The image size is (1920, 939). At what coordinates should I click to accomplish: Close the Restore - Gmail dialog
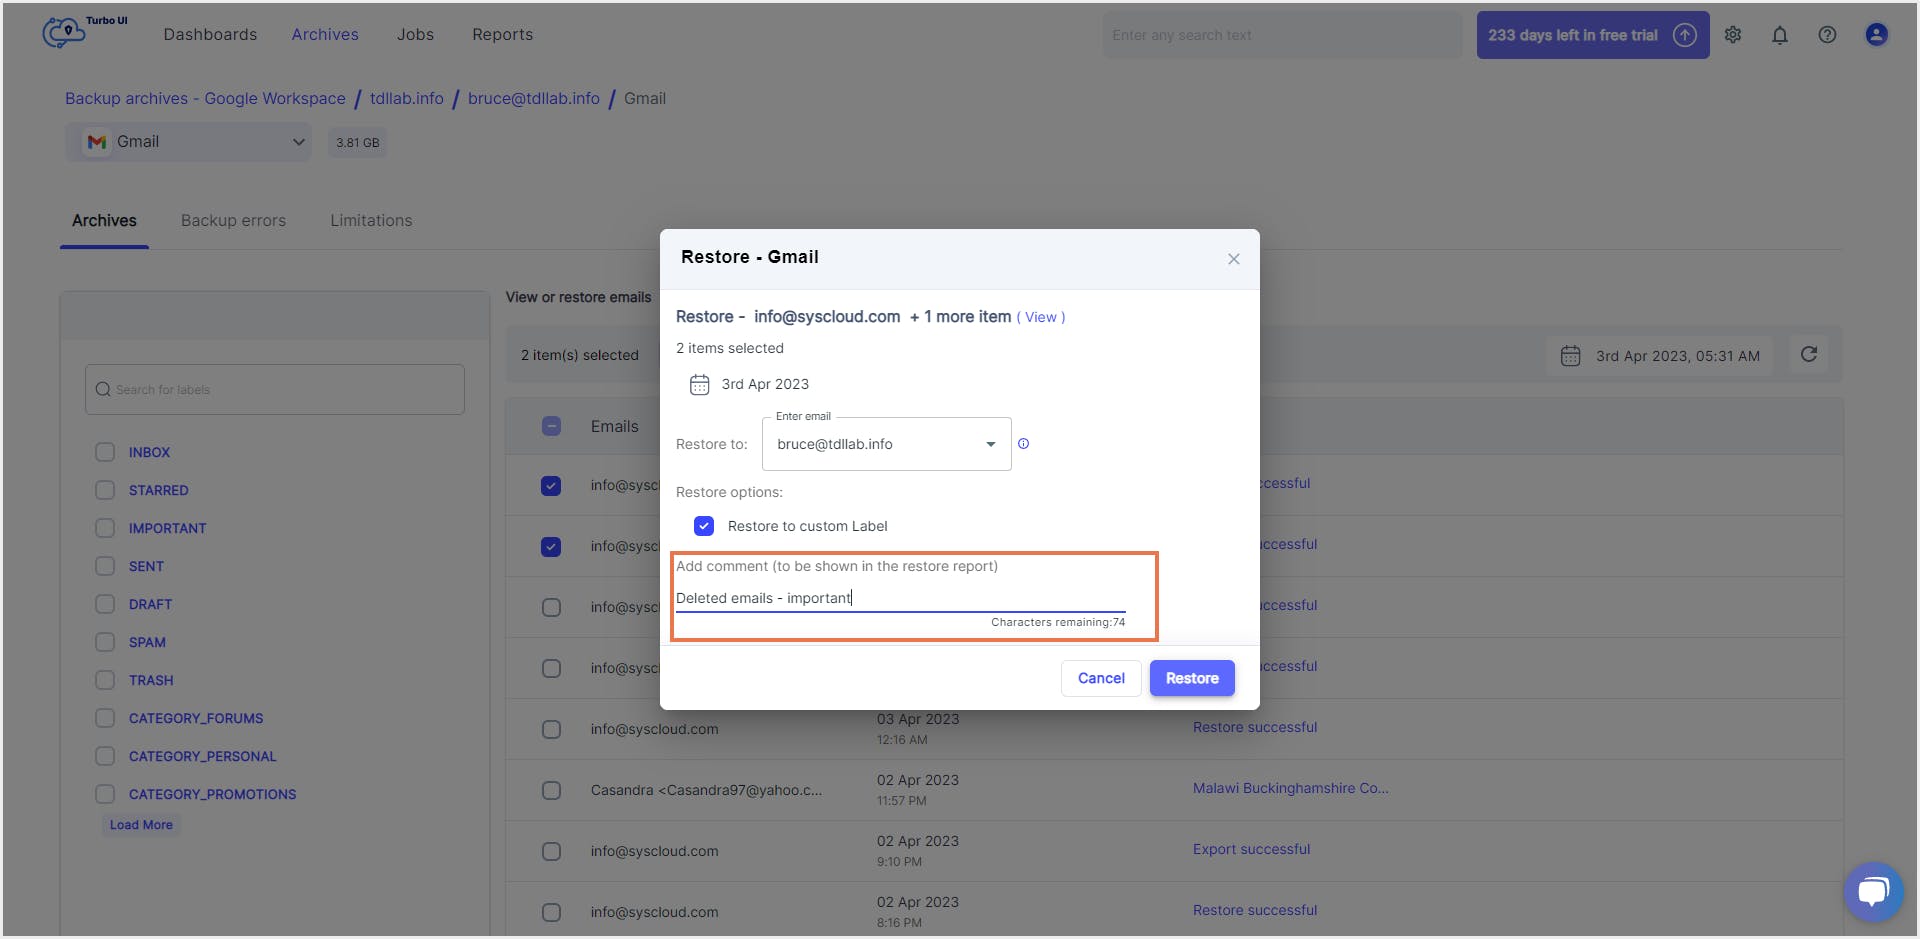1234,259
